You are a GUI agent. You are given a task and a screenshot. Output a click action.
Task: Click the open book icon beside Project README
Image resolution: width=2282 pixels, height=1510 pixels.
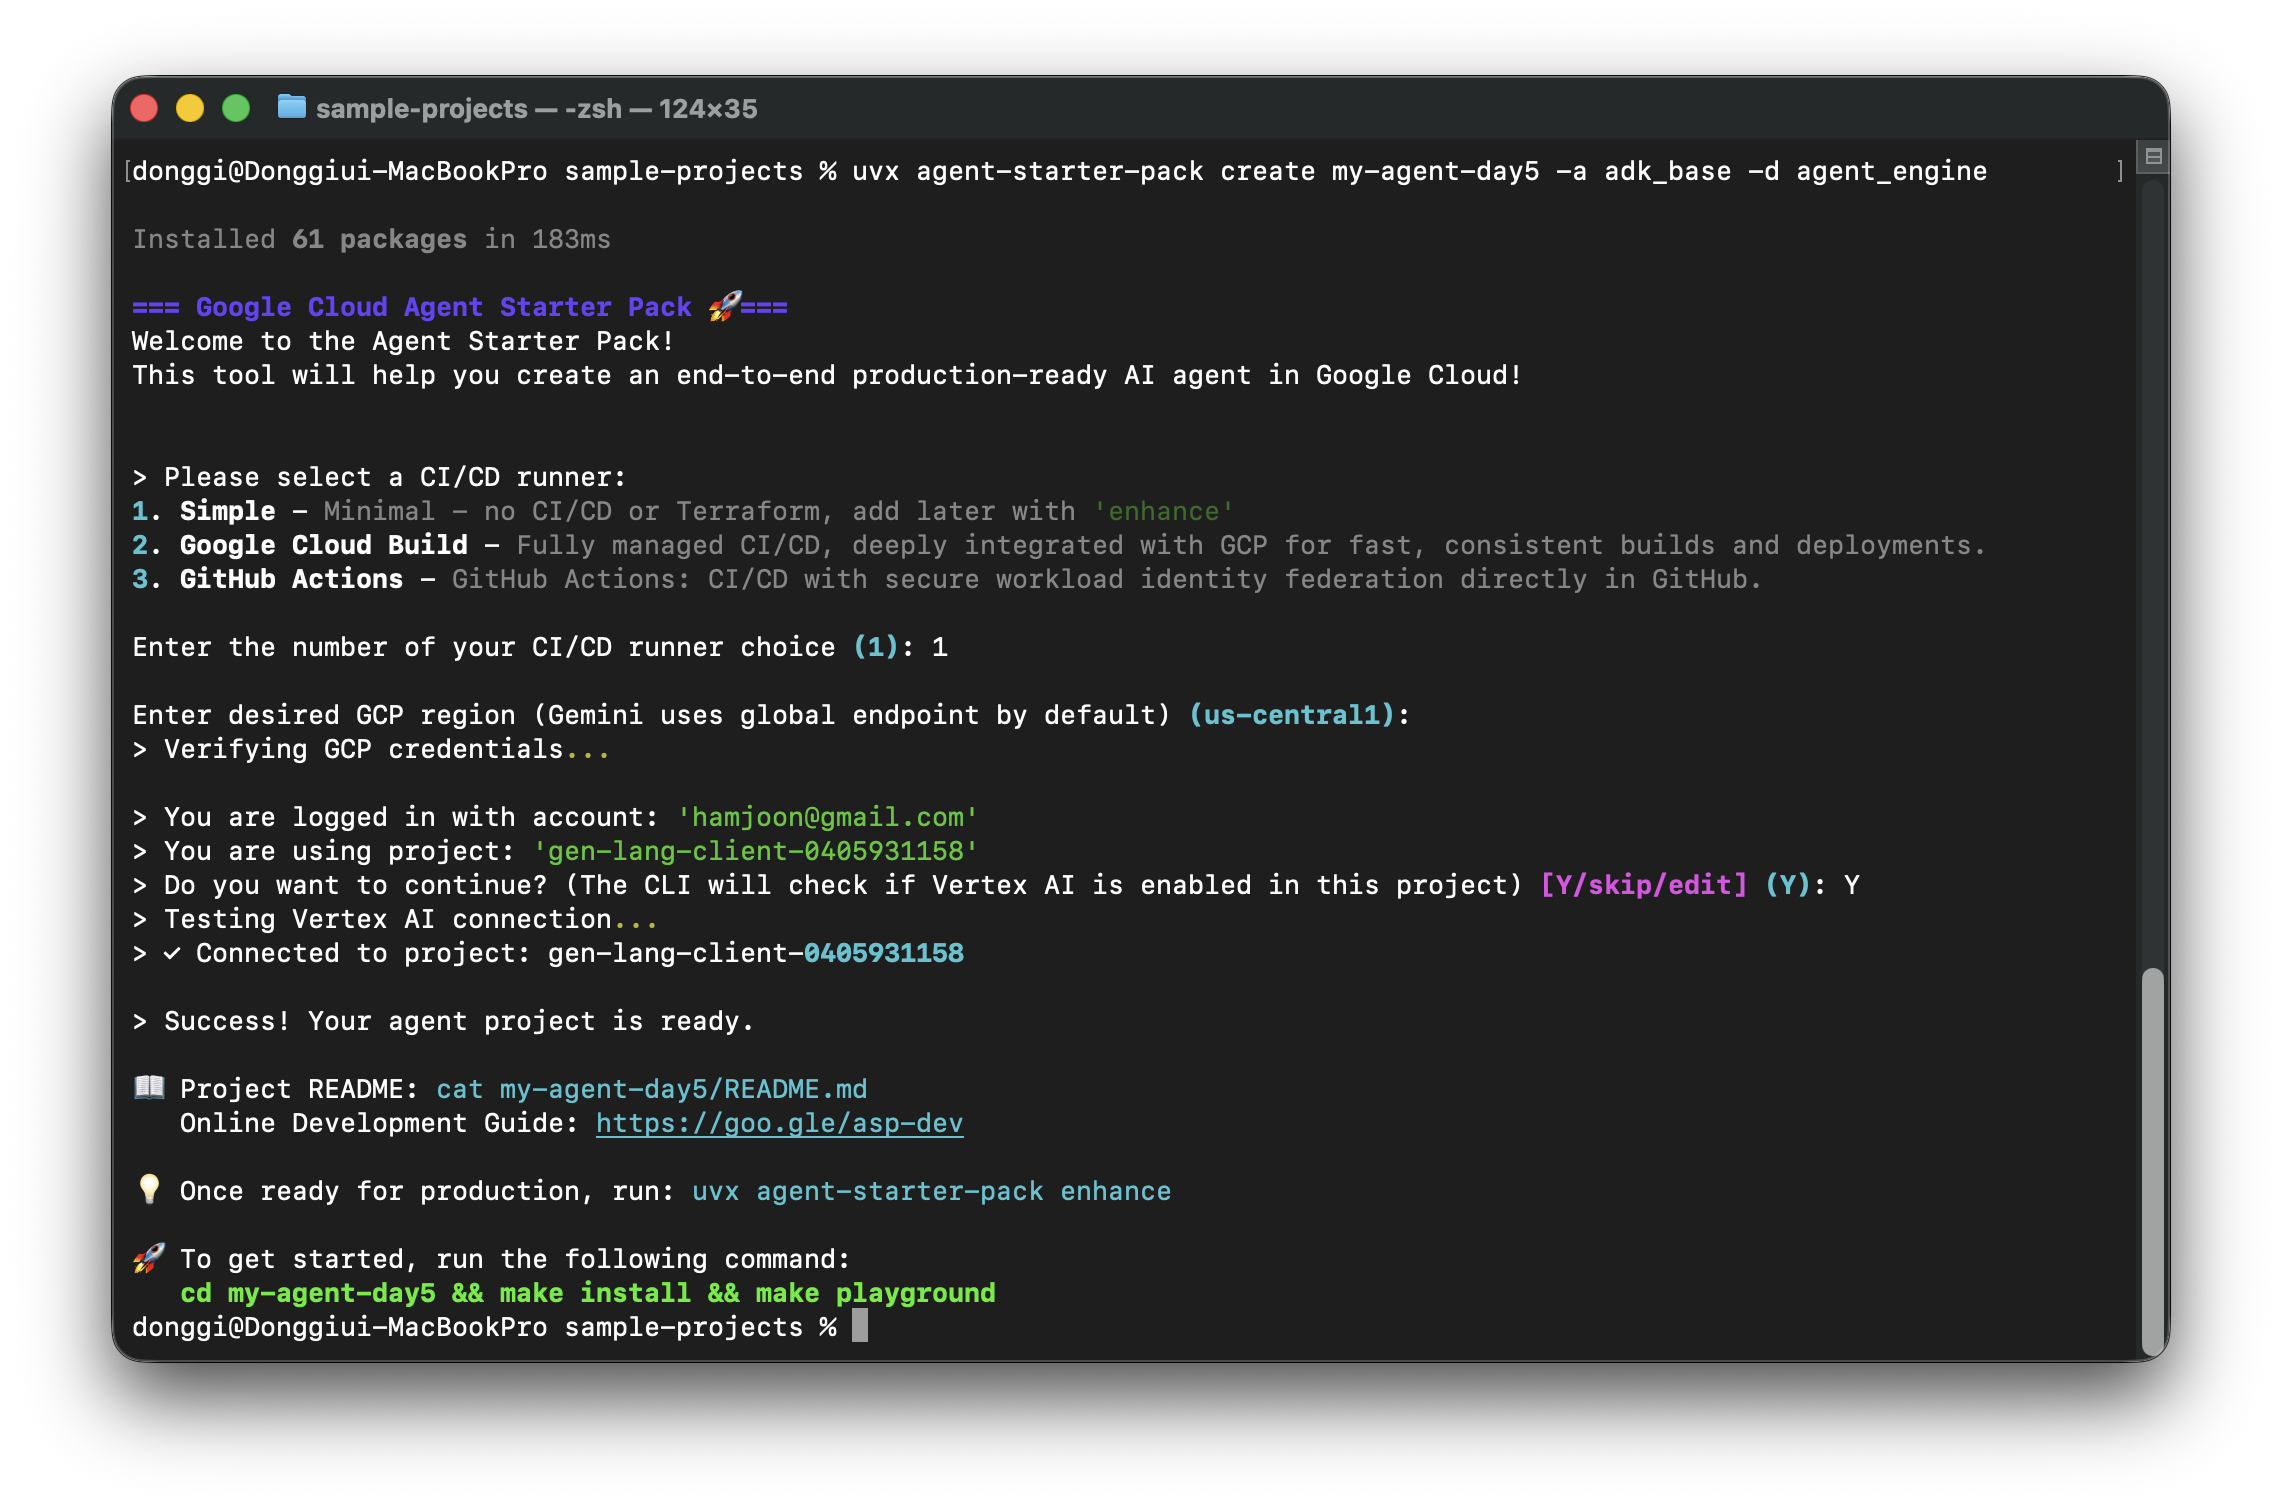coord(150,1087)
